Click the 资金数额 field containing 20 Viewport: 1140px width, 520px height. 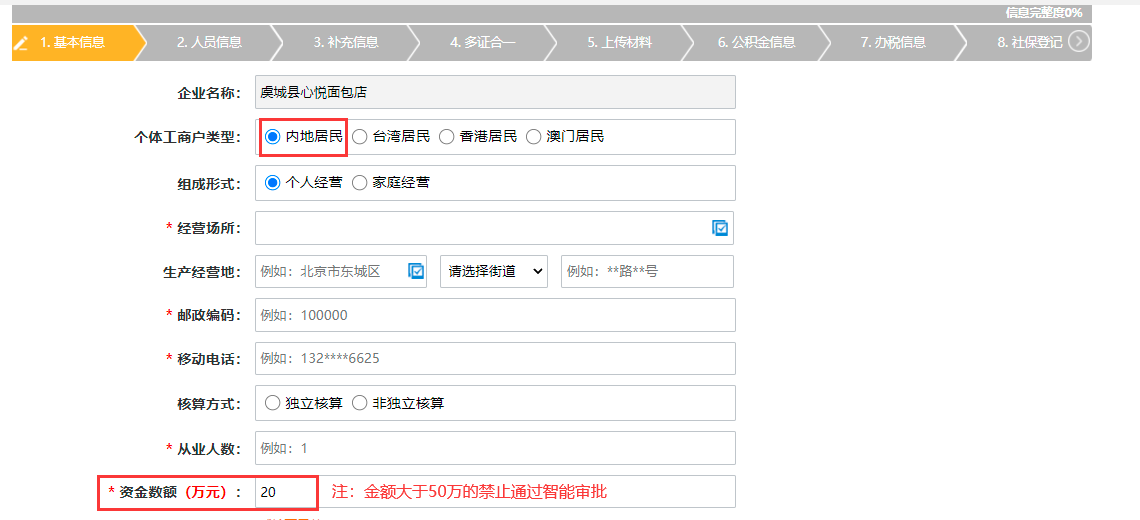click(x=285, y=492)
